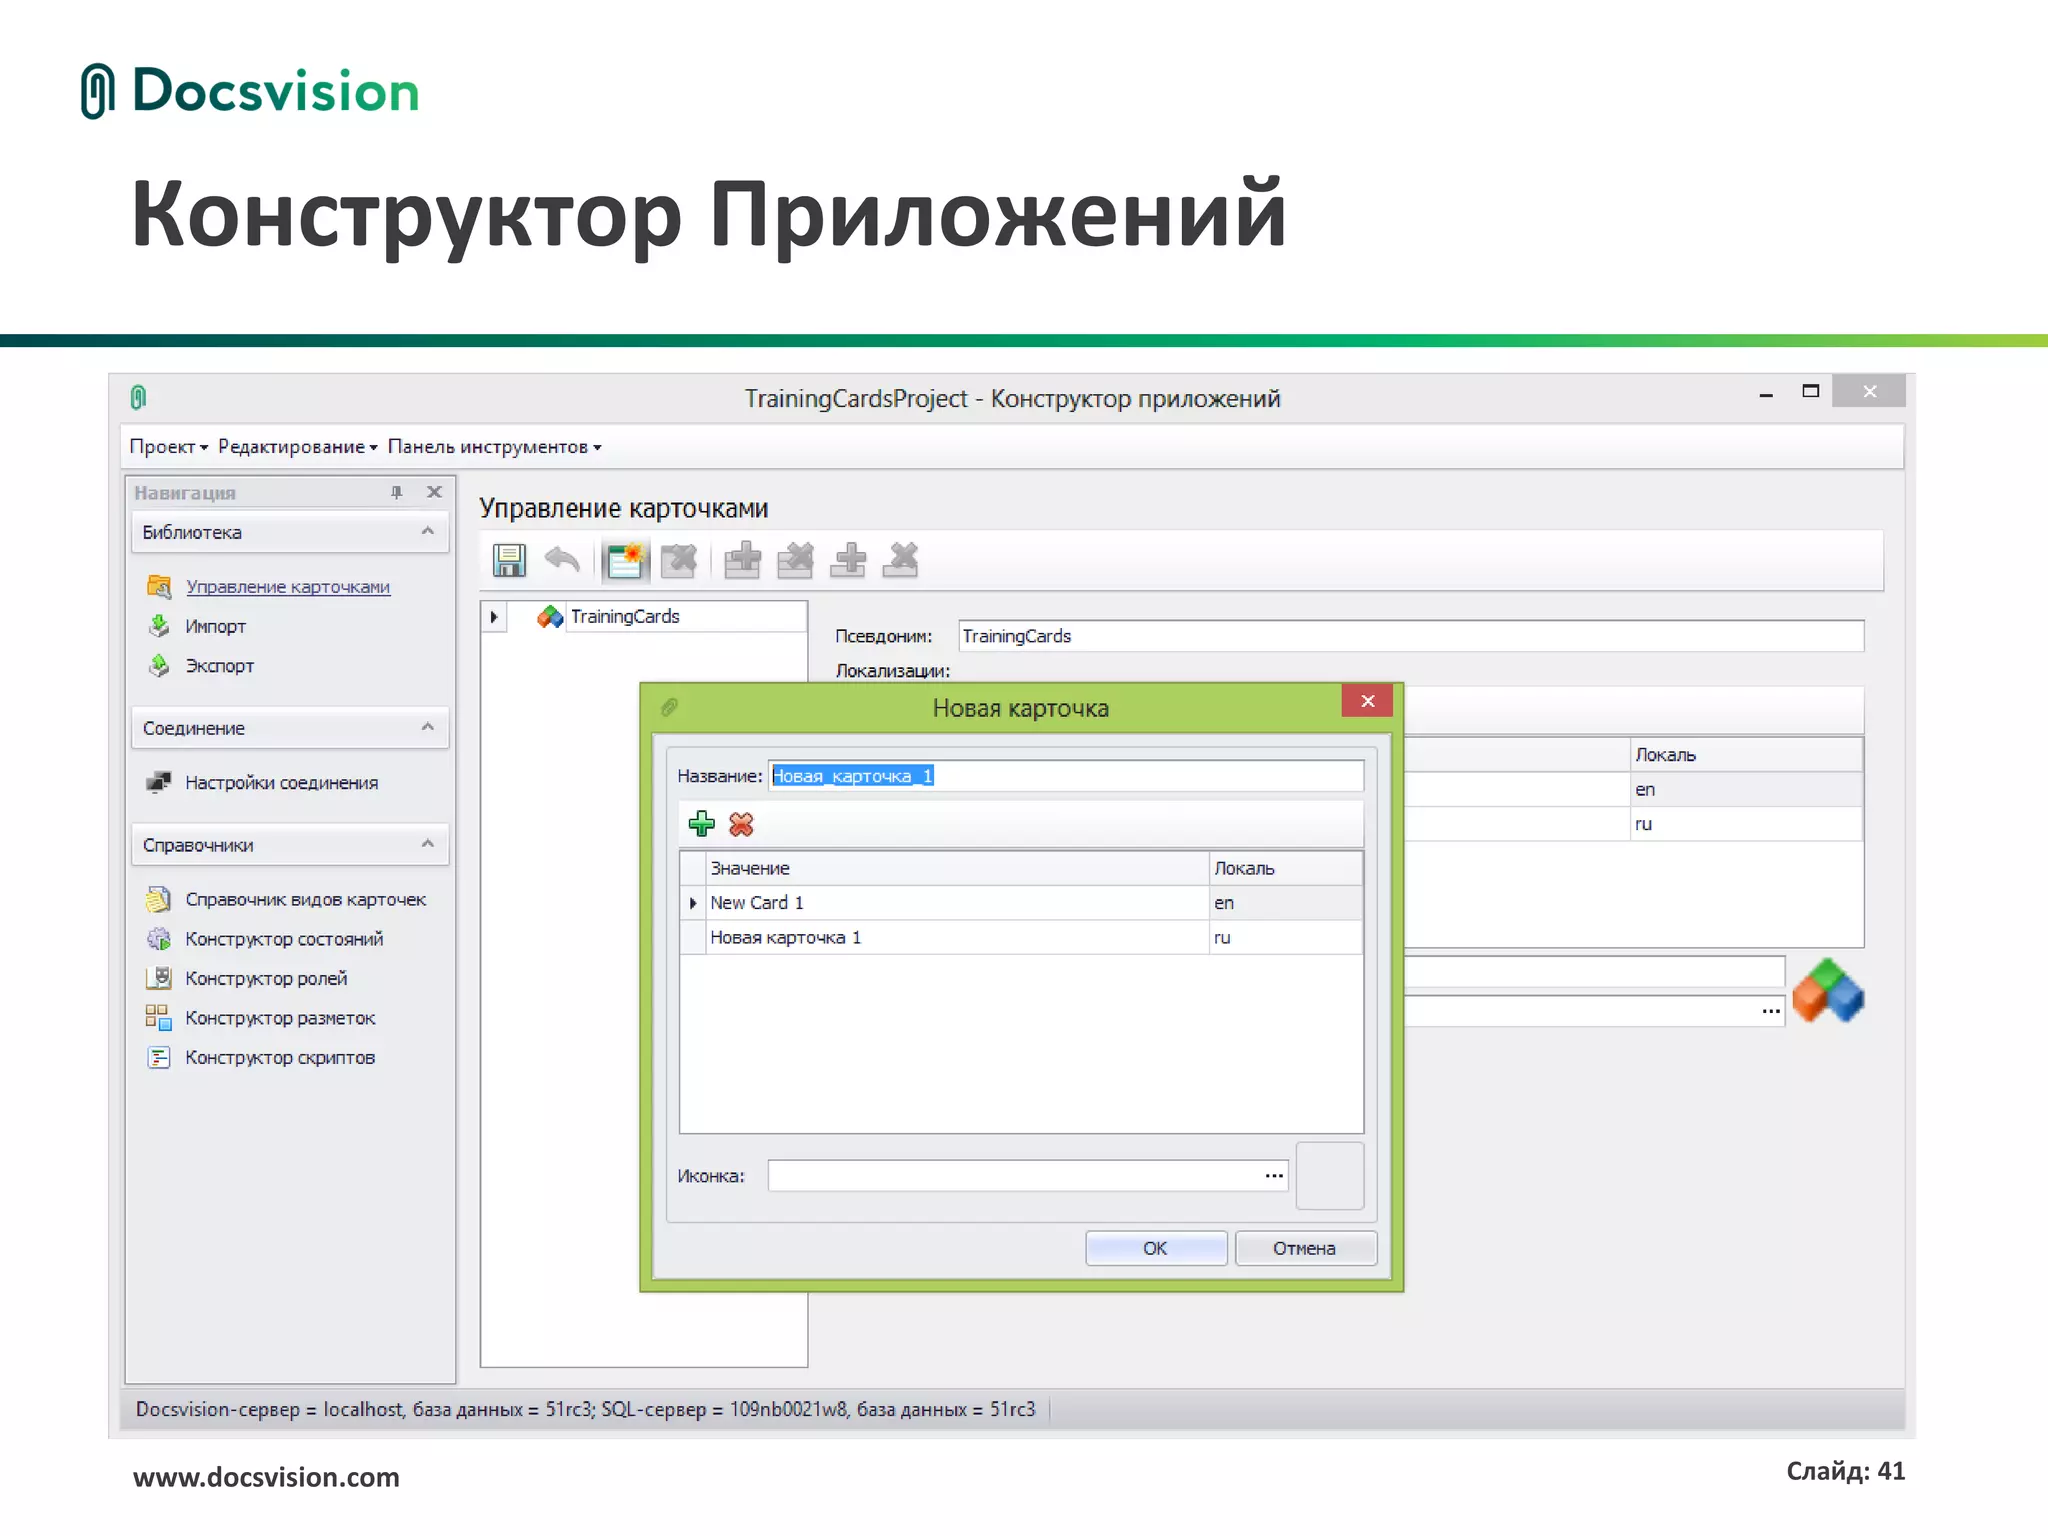Click the 'ru' locale cell in dialog
Image resolution: width=2048 pixels, height=1536 pixels.
pos(1286,938)
